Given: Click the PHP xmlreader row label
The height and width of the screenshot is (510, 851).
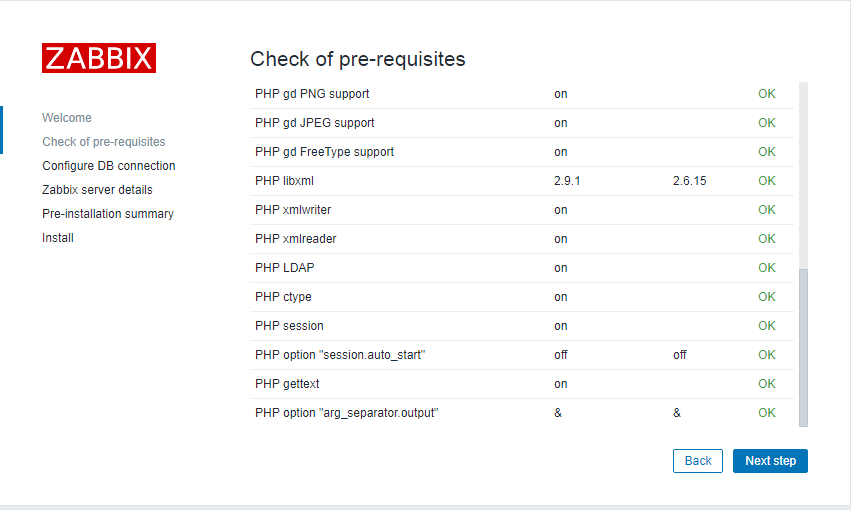Looking at the screenshot, I should pos(296,239).
